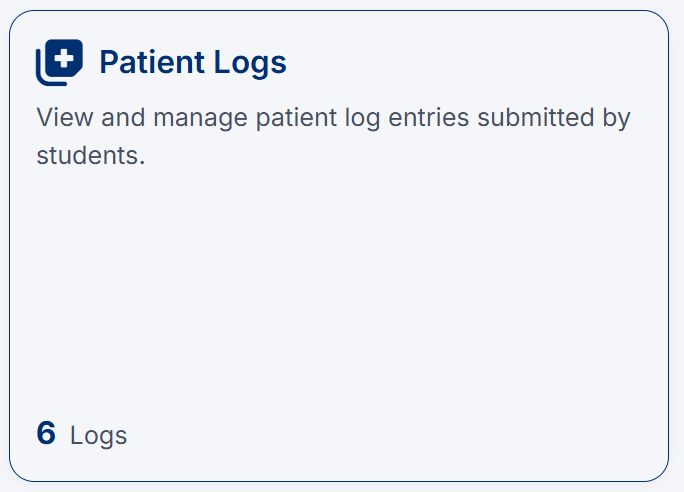Click the word "students." in the description
The width and height of the screenshot is (684, 492).
pos(91,156)
